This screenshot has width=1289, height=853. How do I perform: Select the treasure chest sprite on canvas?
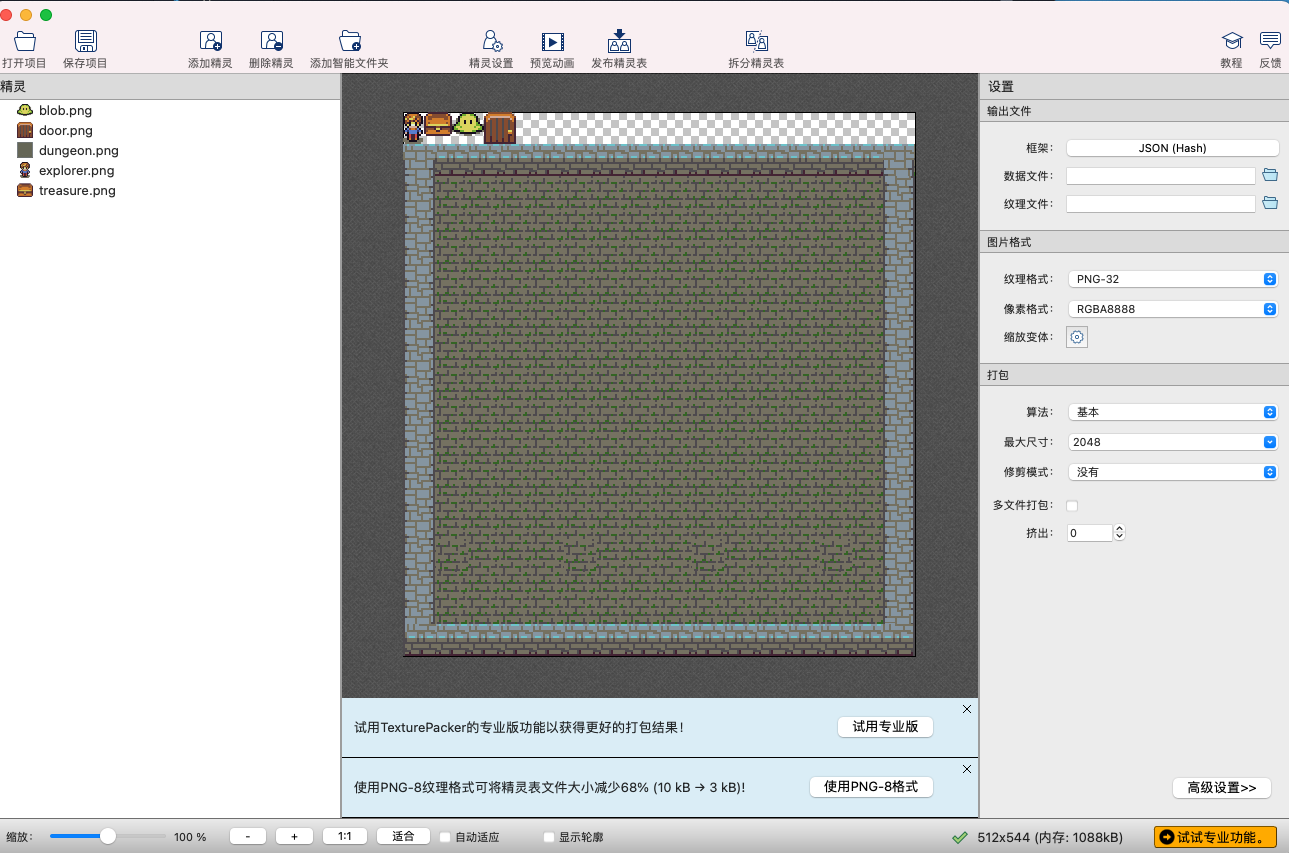(x=438, y=124)
